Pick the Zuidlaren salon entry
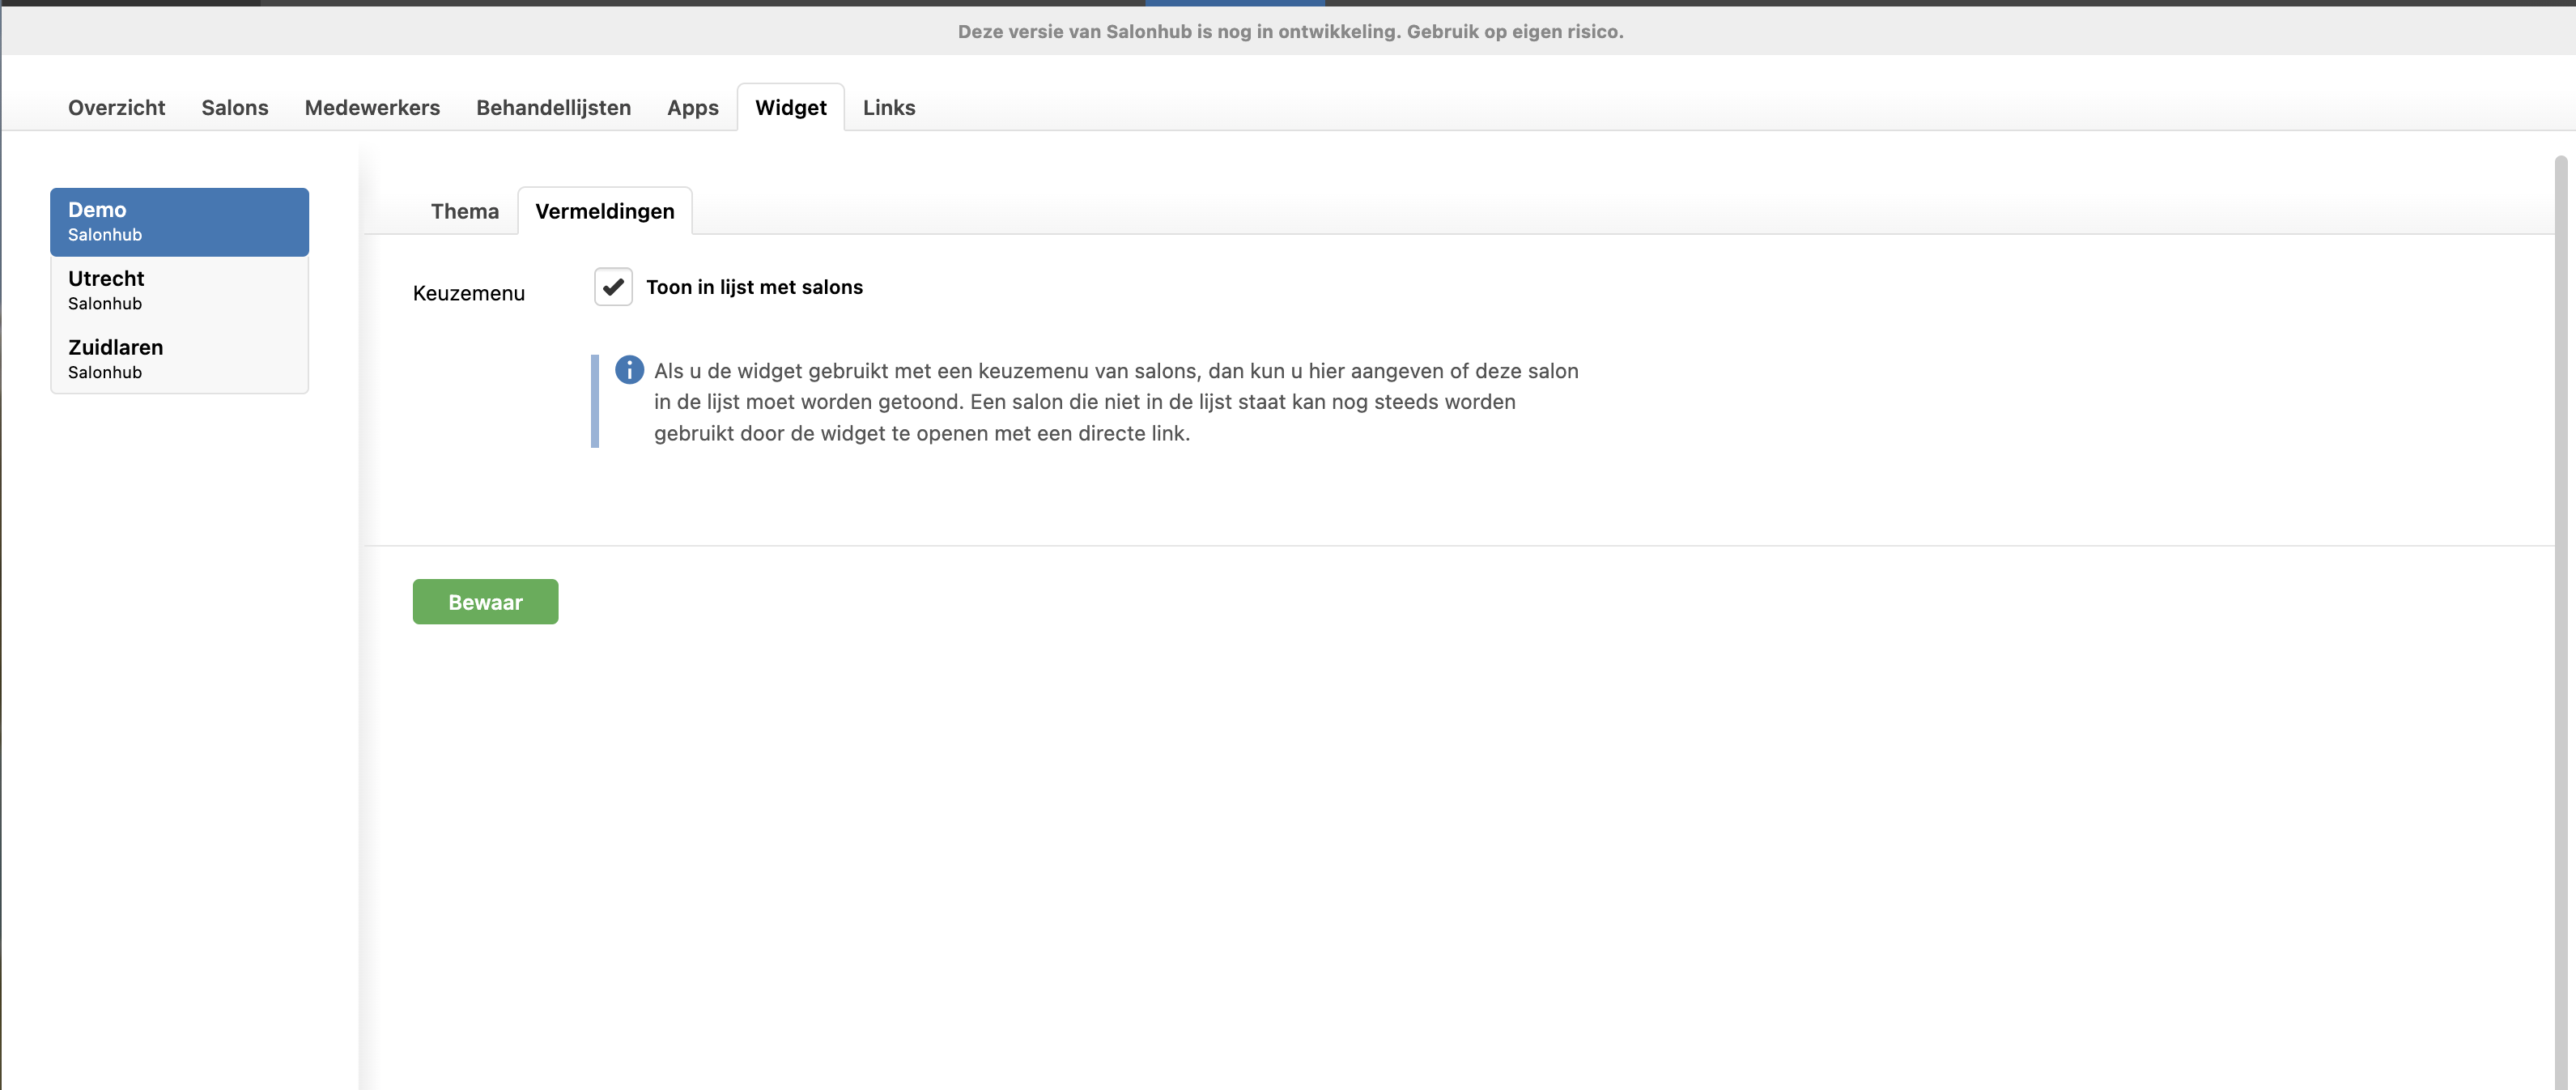Viewport: 2576px width, 1090px height. pos(179,359)
